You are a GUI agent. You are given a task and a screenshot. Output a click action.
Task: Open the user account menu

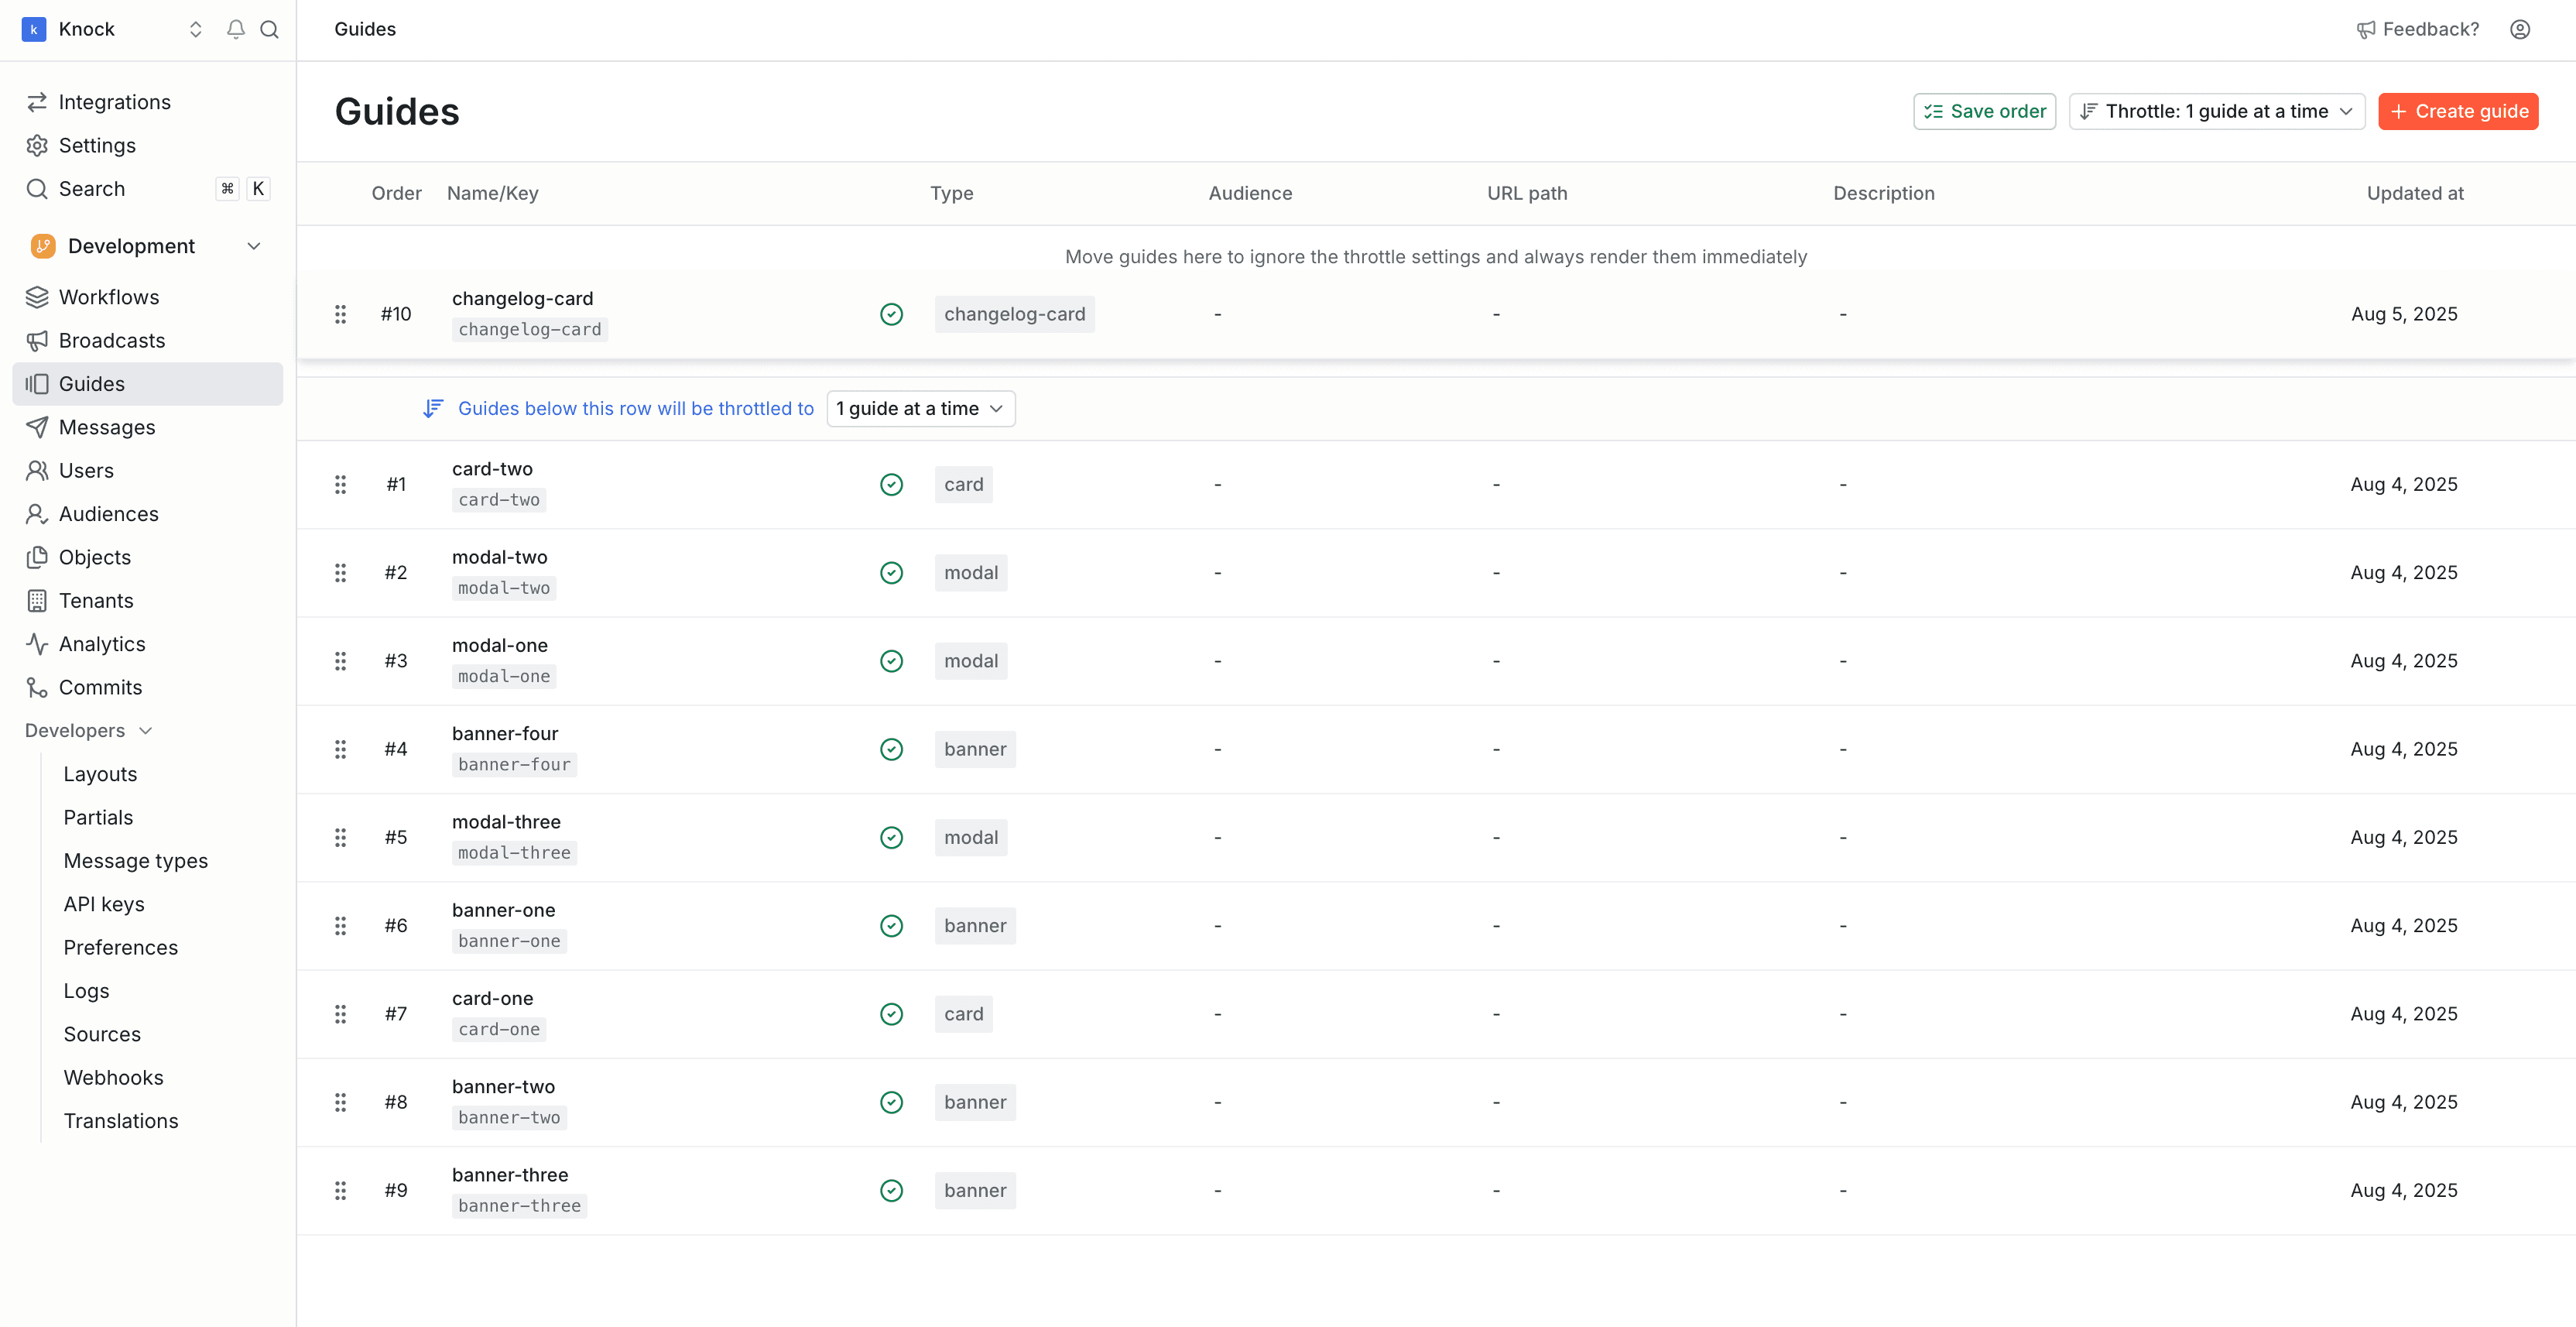[2519, 29]
